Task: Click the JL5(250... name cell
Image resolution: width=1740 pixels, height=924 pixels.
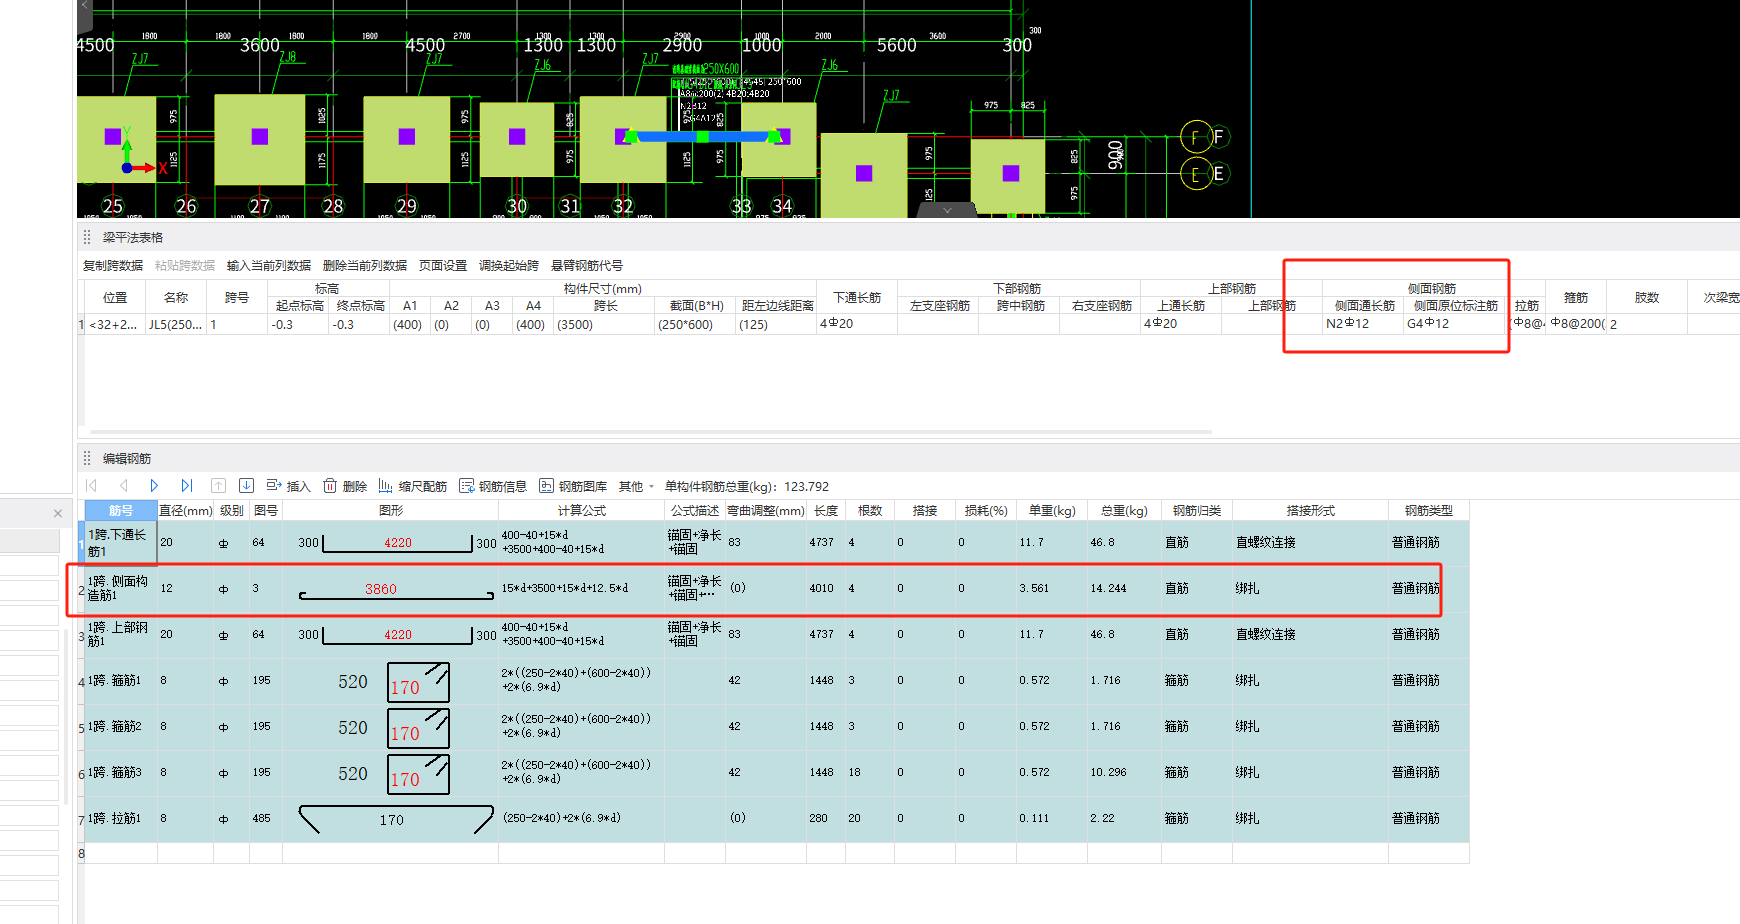Action: pos(176,324)
